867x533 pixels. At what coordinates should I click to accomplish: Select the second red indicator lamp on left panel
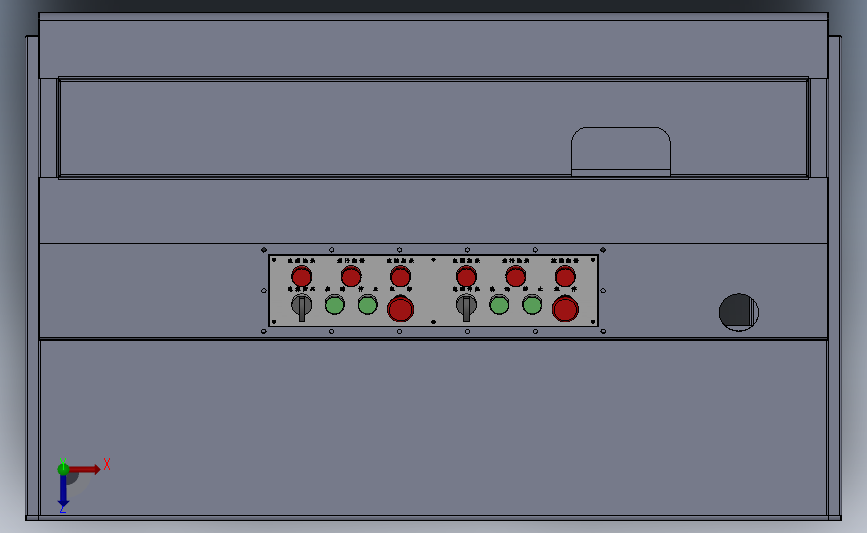click(x=351, y=276)
